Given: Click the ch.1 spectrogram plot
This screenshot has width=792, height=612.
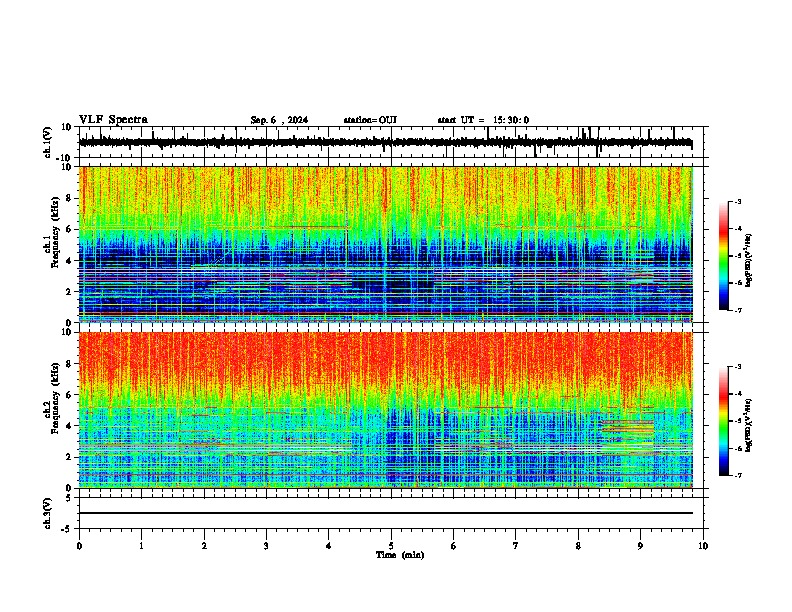Looking at the screenshot, I should (x=385, y=244).
